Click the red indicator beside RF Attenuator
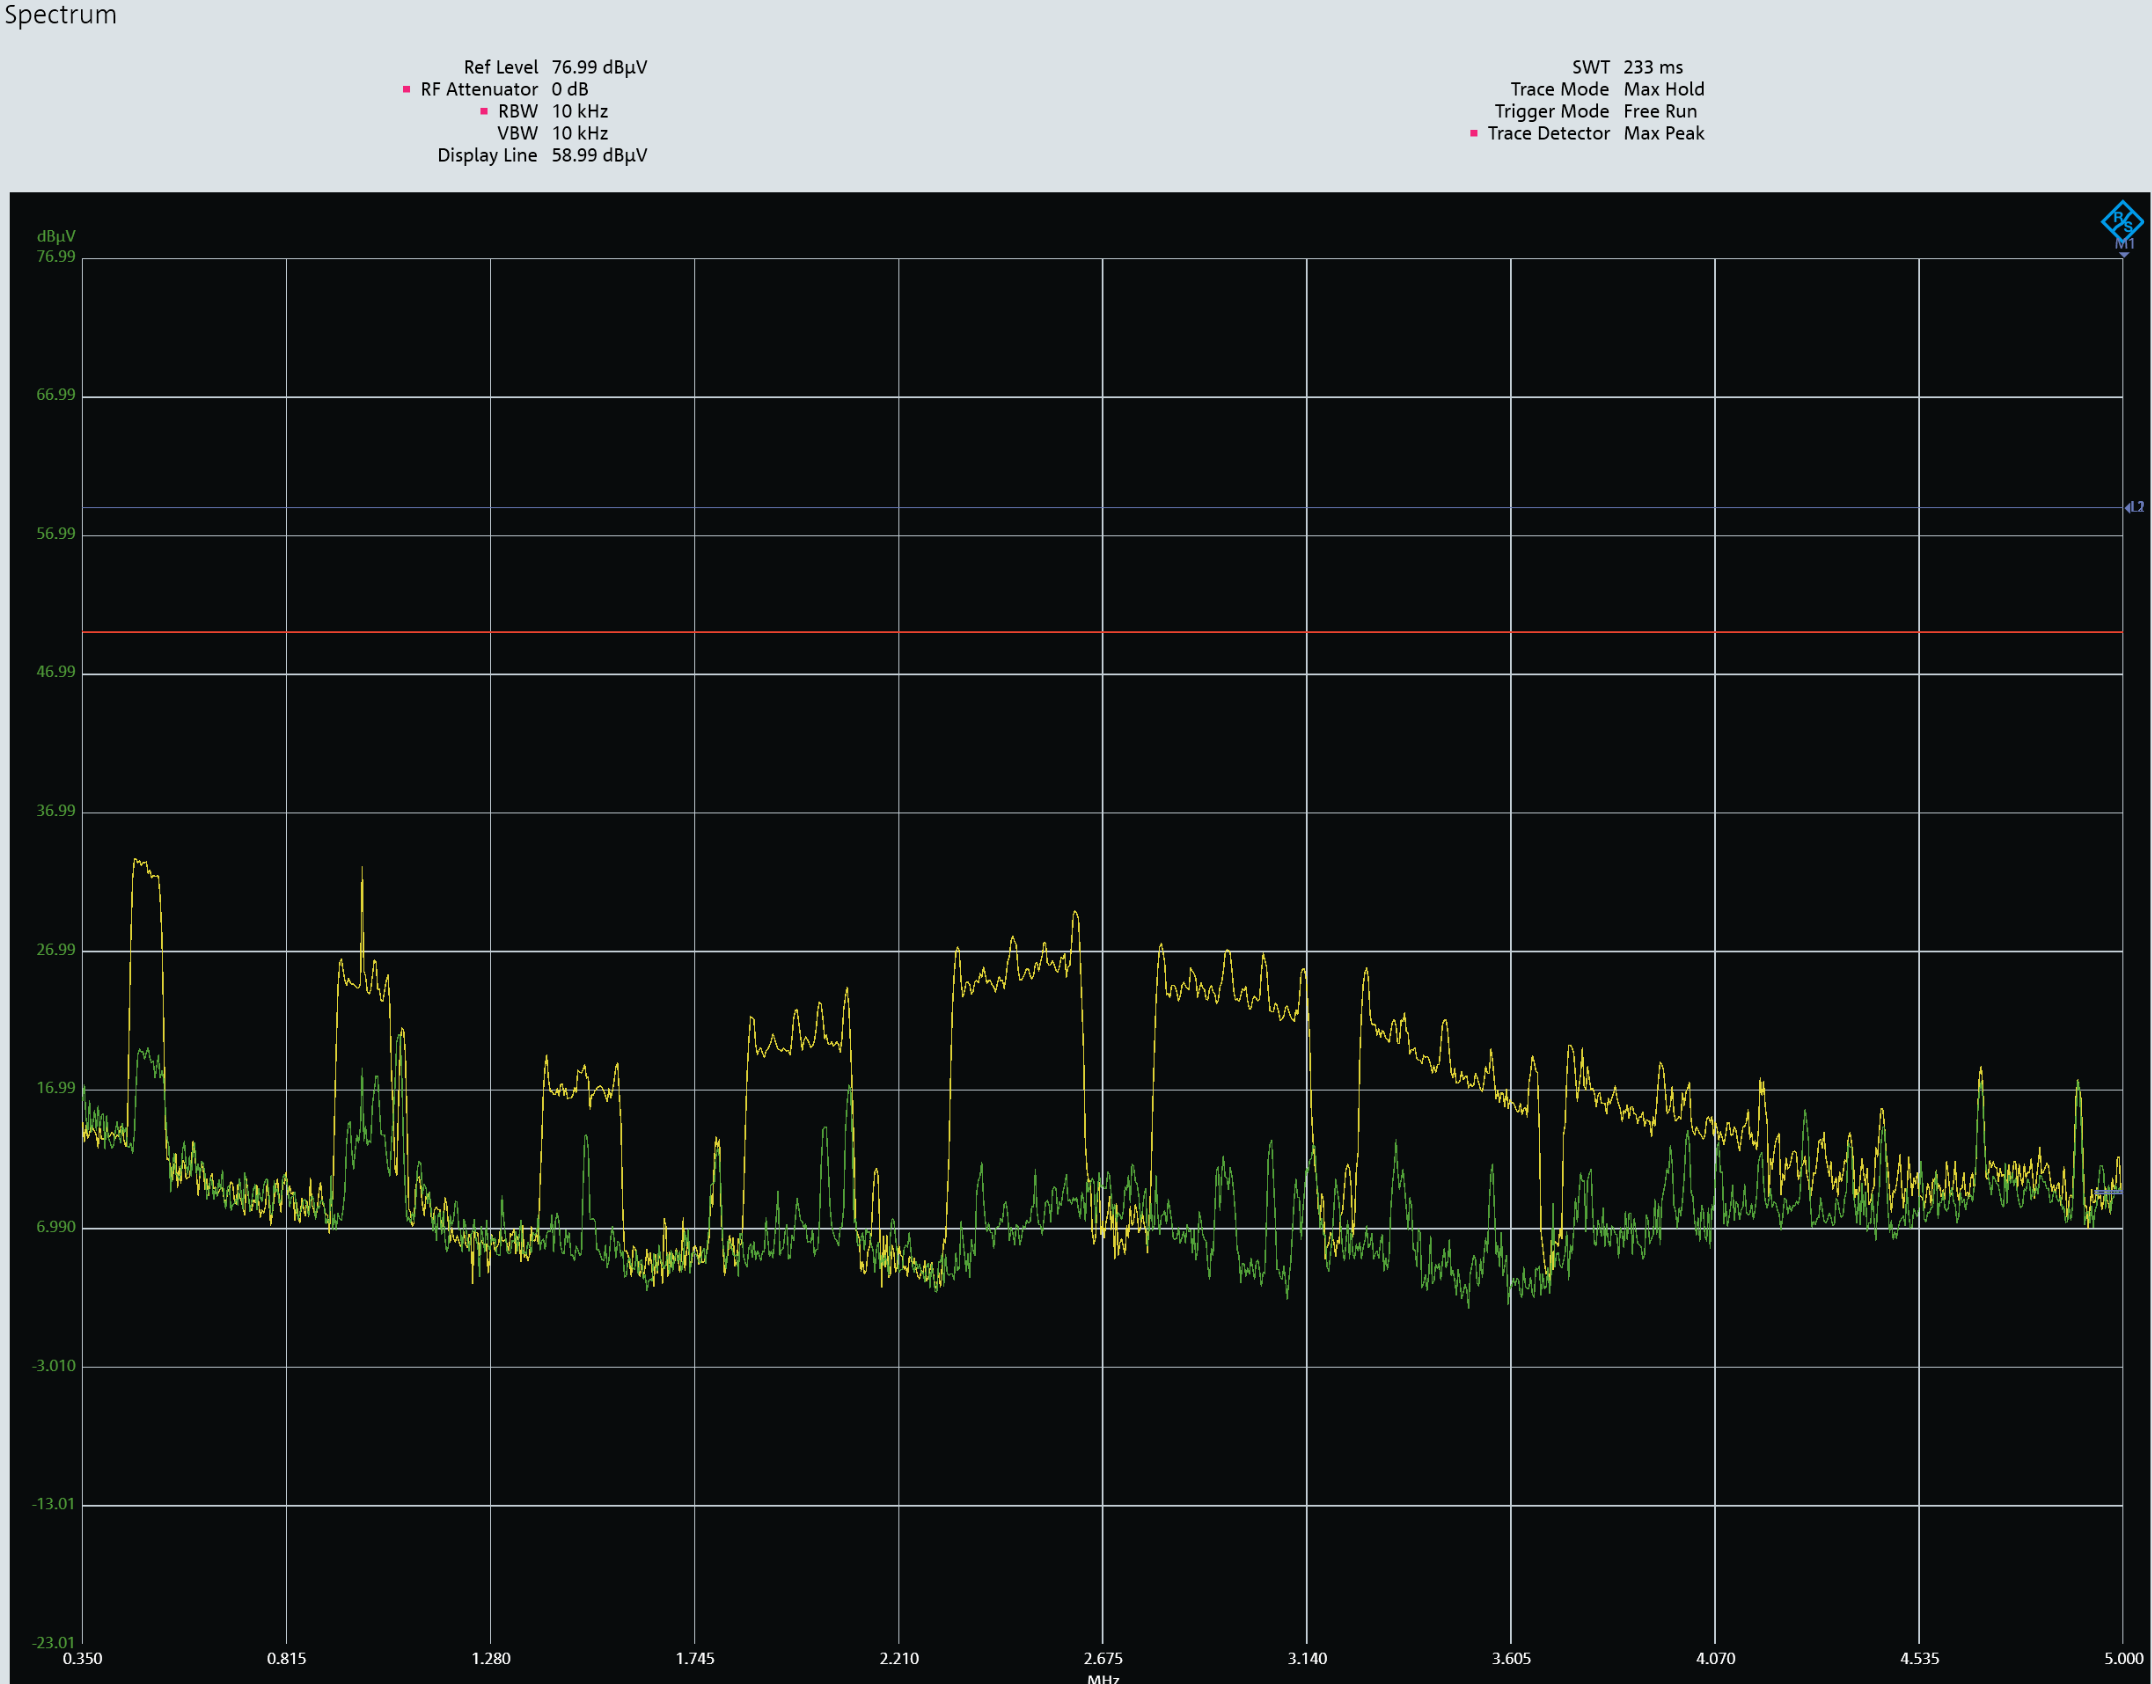Image resolution: width=2152 pixels, height=1684 pixels. pyautogui.click(x=406, y=90)
